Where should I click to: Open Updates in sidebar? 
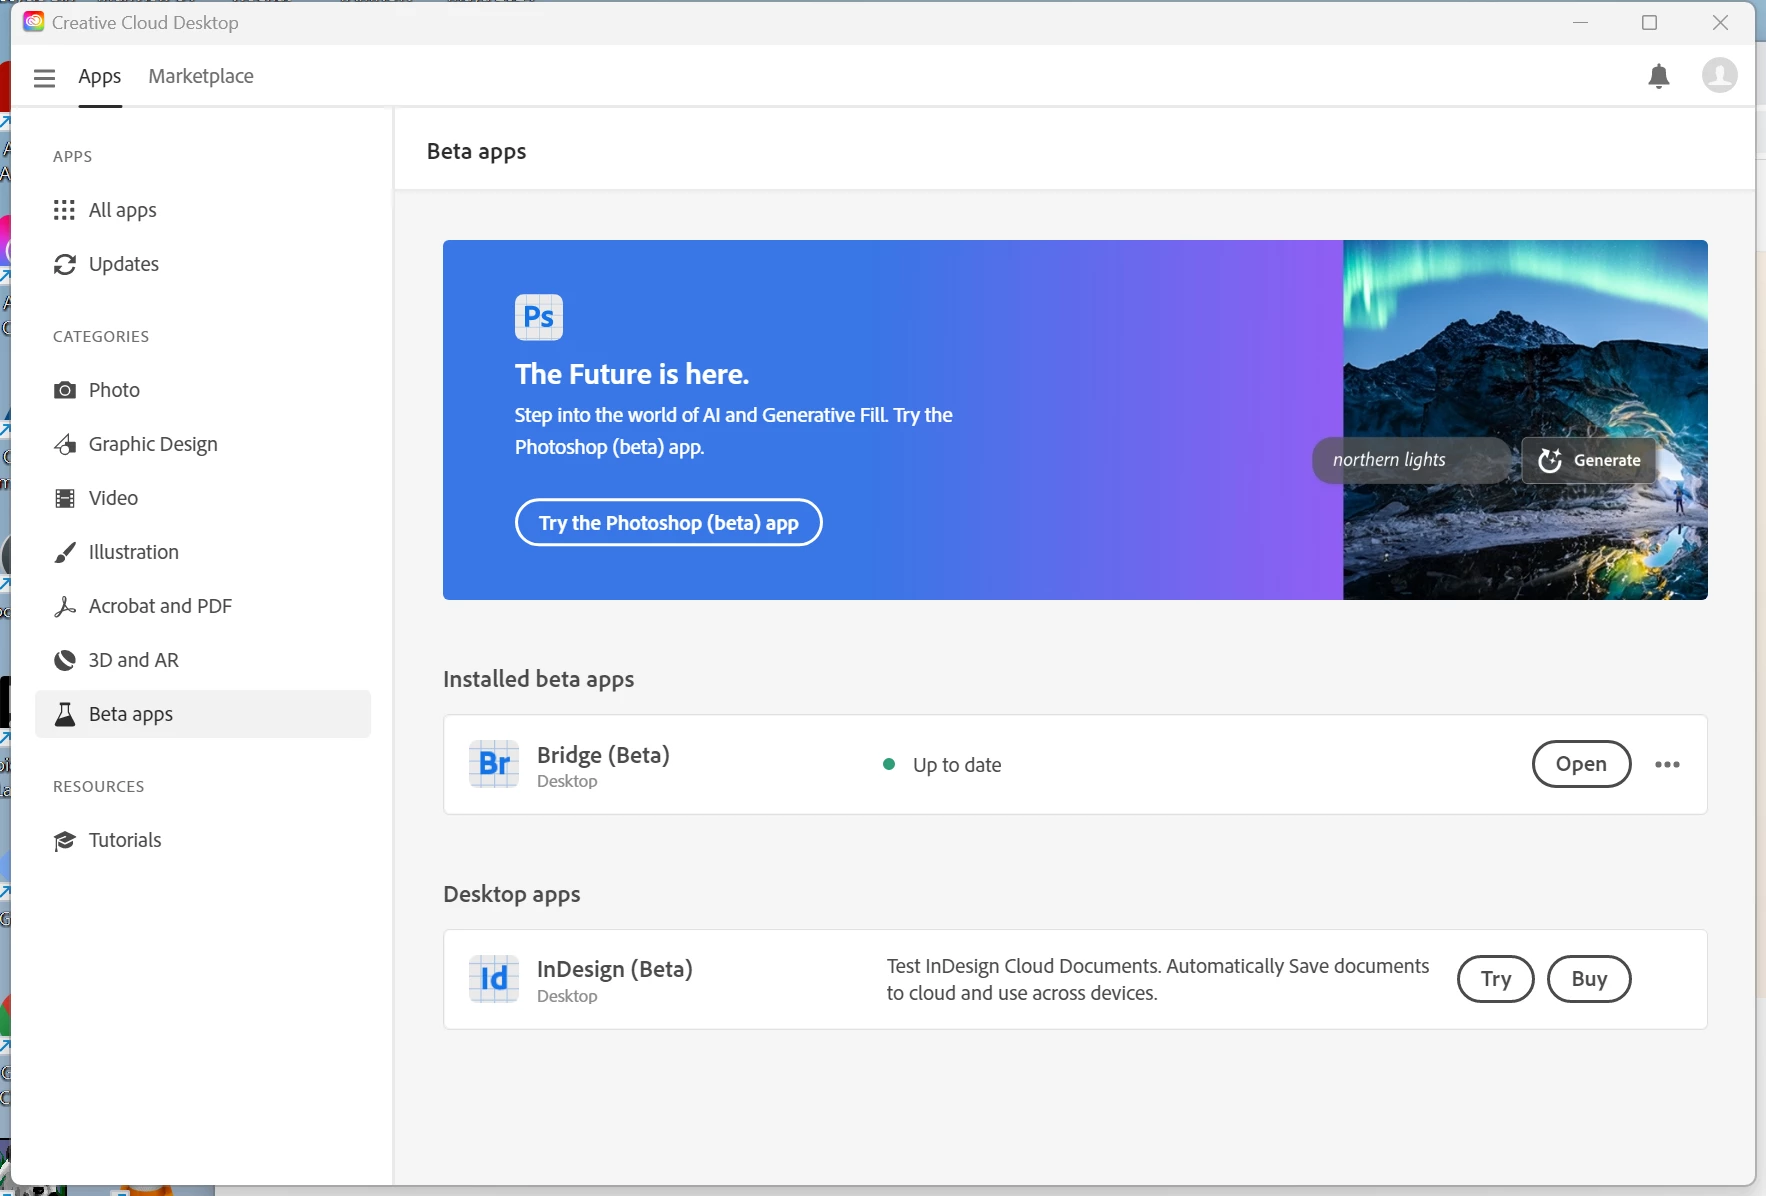(203, 264)
